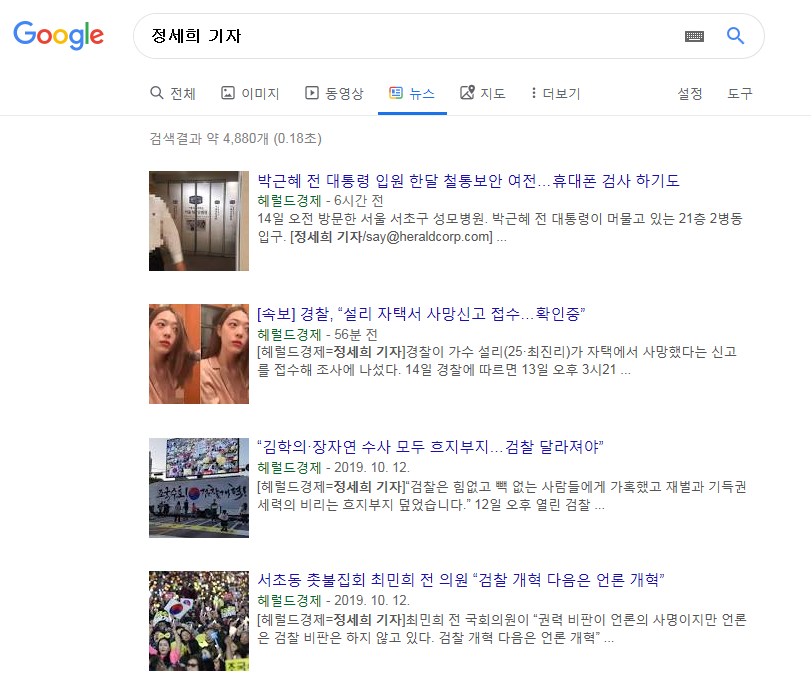Click the Google logo
The width and height of the screenshot is (811, 688).
pyautogui.click(x=58, y=36)
